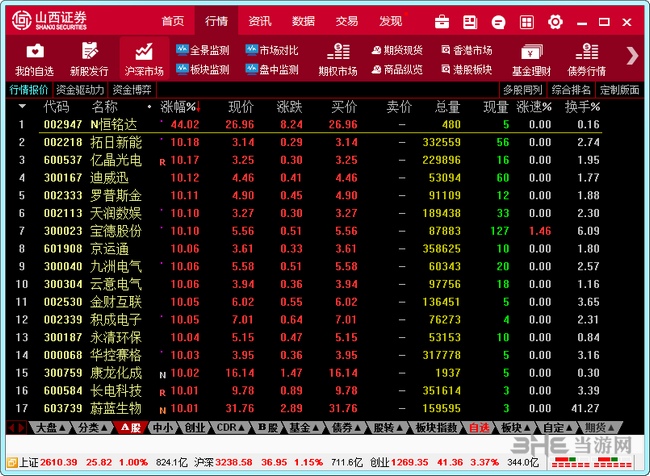Open 债券行情 bond quotes icon

[x=587, y=60]
